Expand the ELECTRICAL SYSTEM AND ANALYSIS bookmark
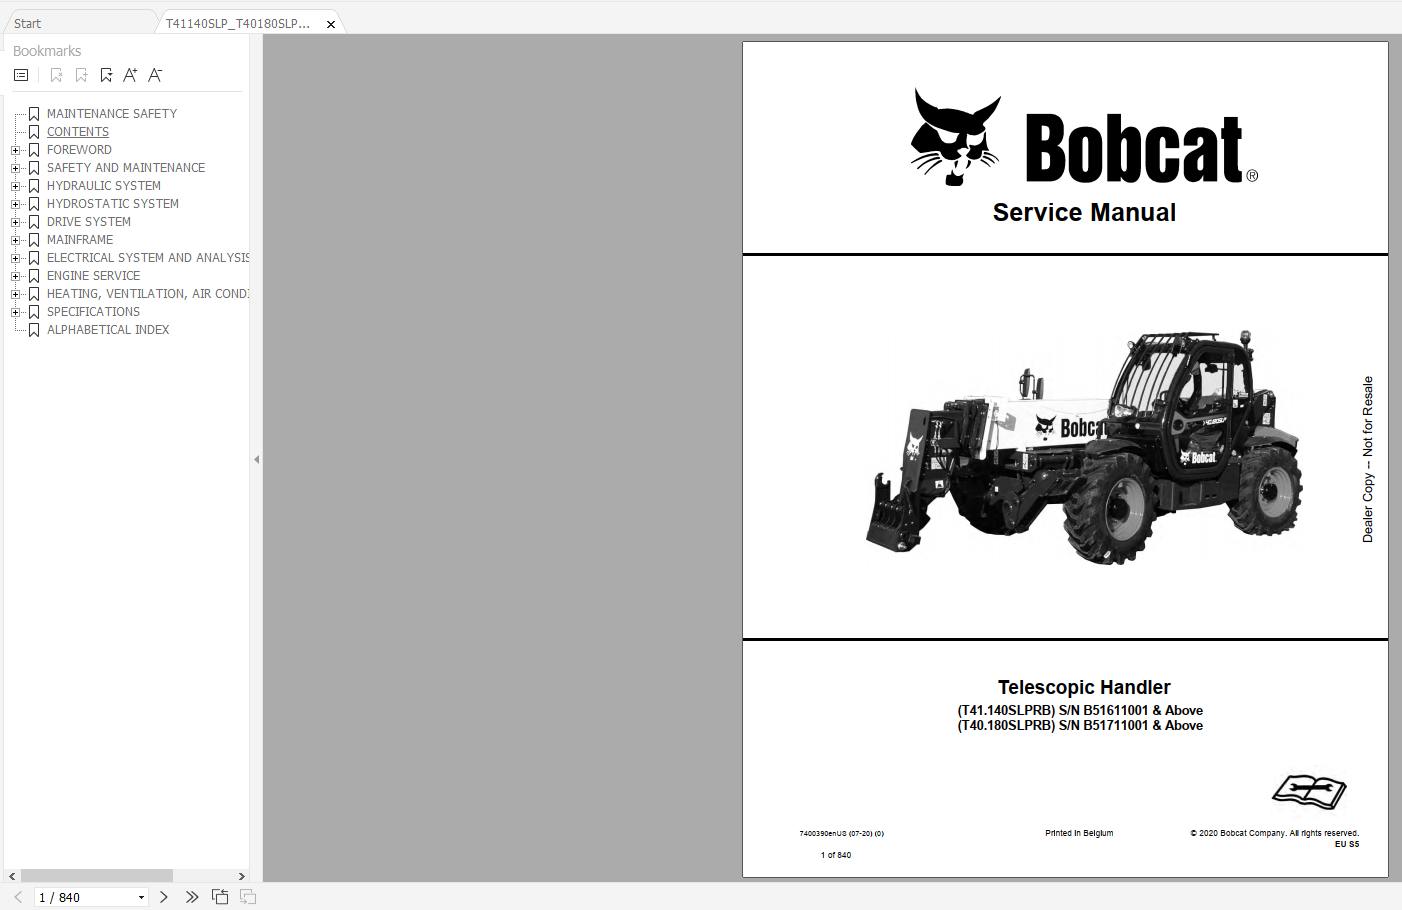The image size is (1402, 910). [15, 257]
